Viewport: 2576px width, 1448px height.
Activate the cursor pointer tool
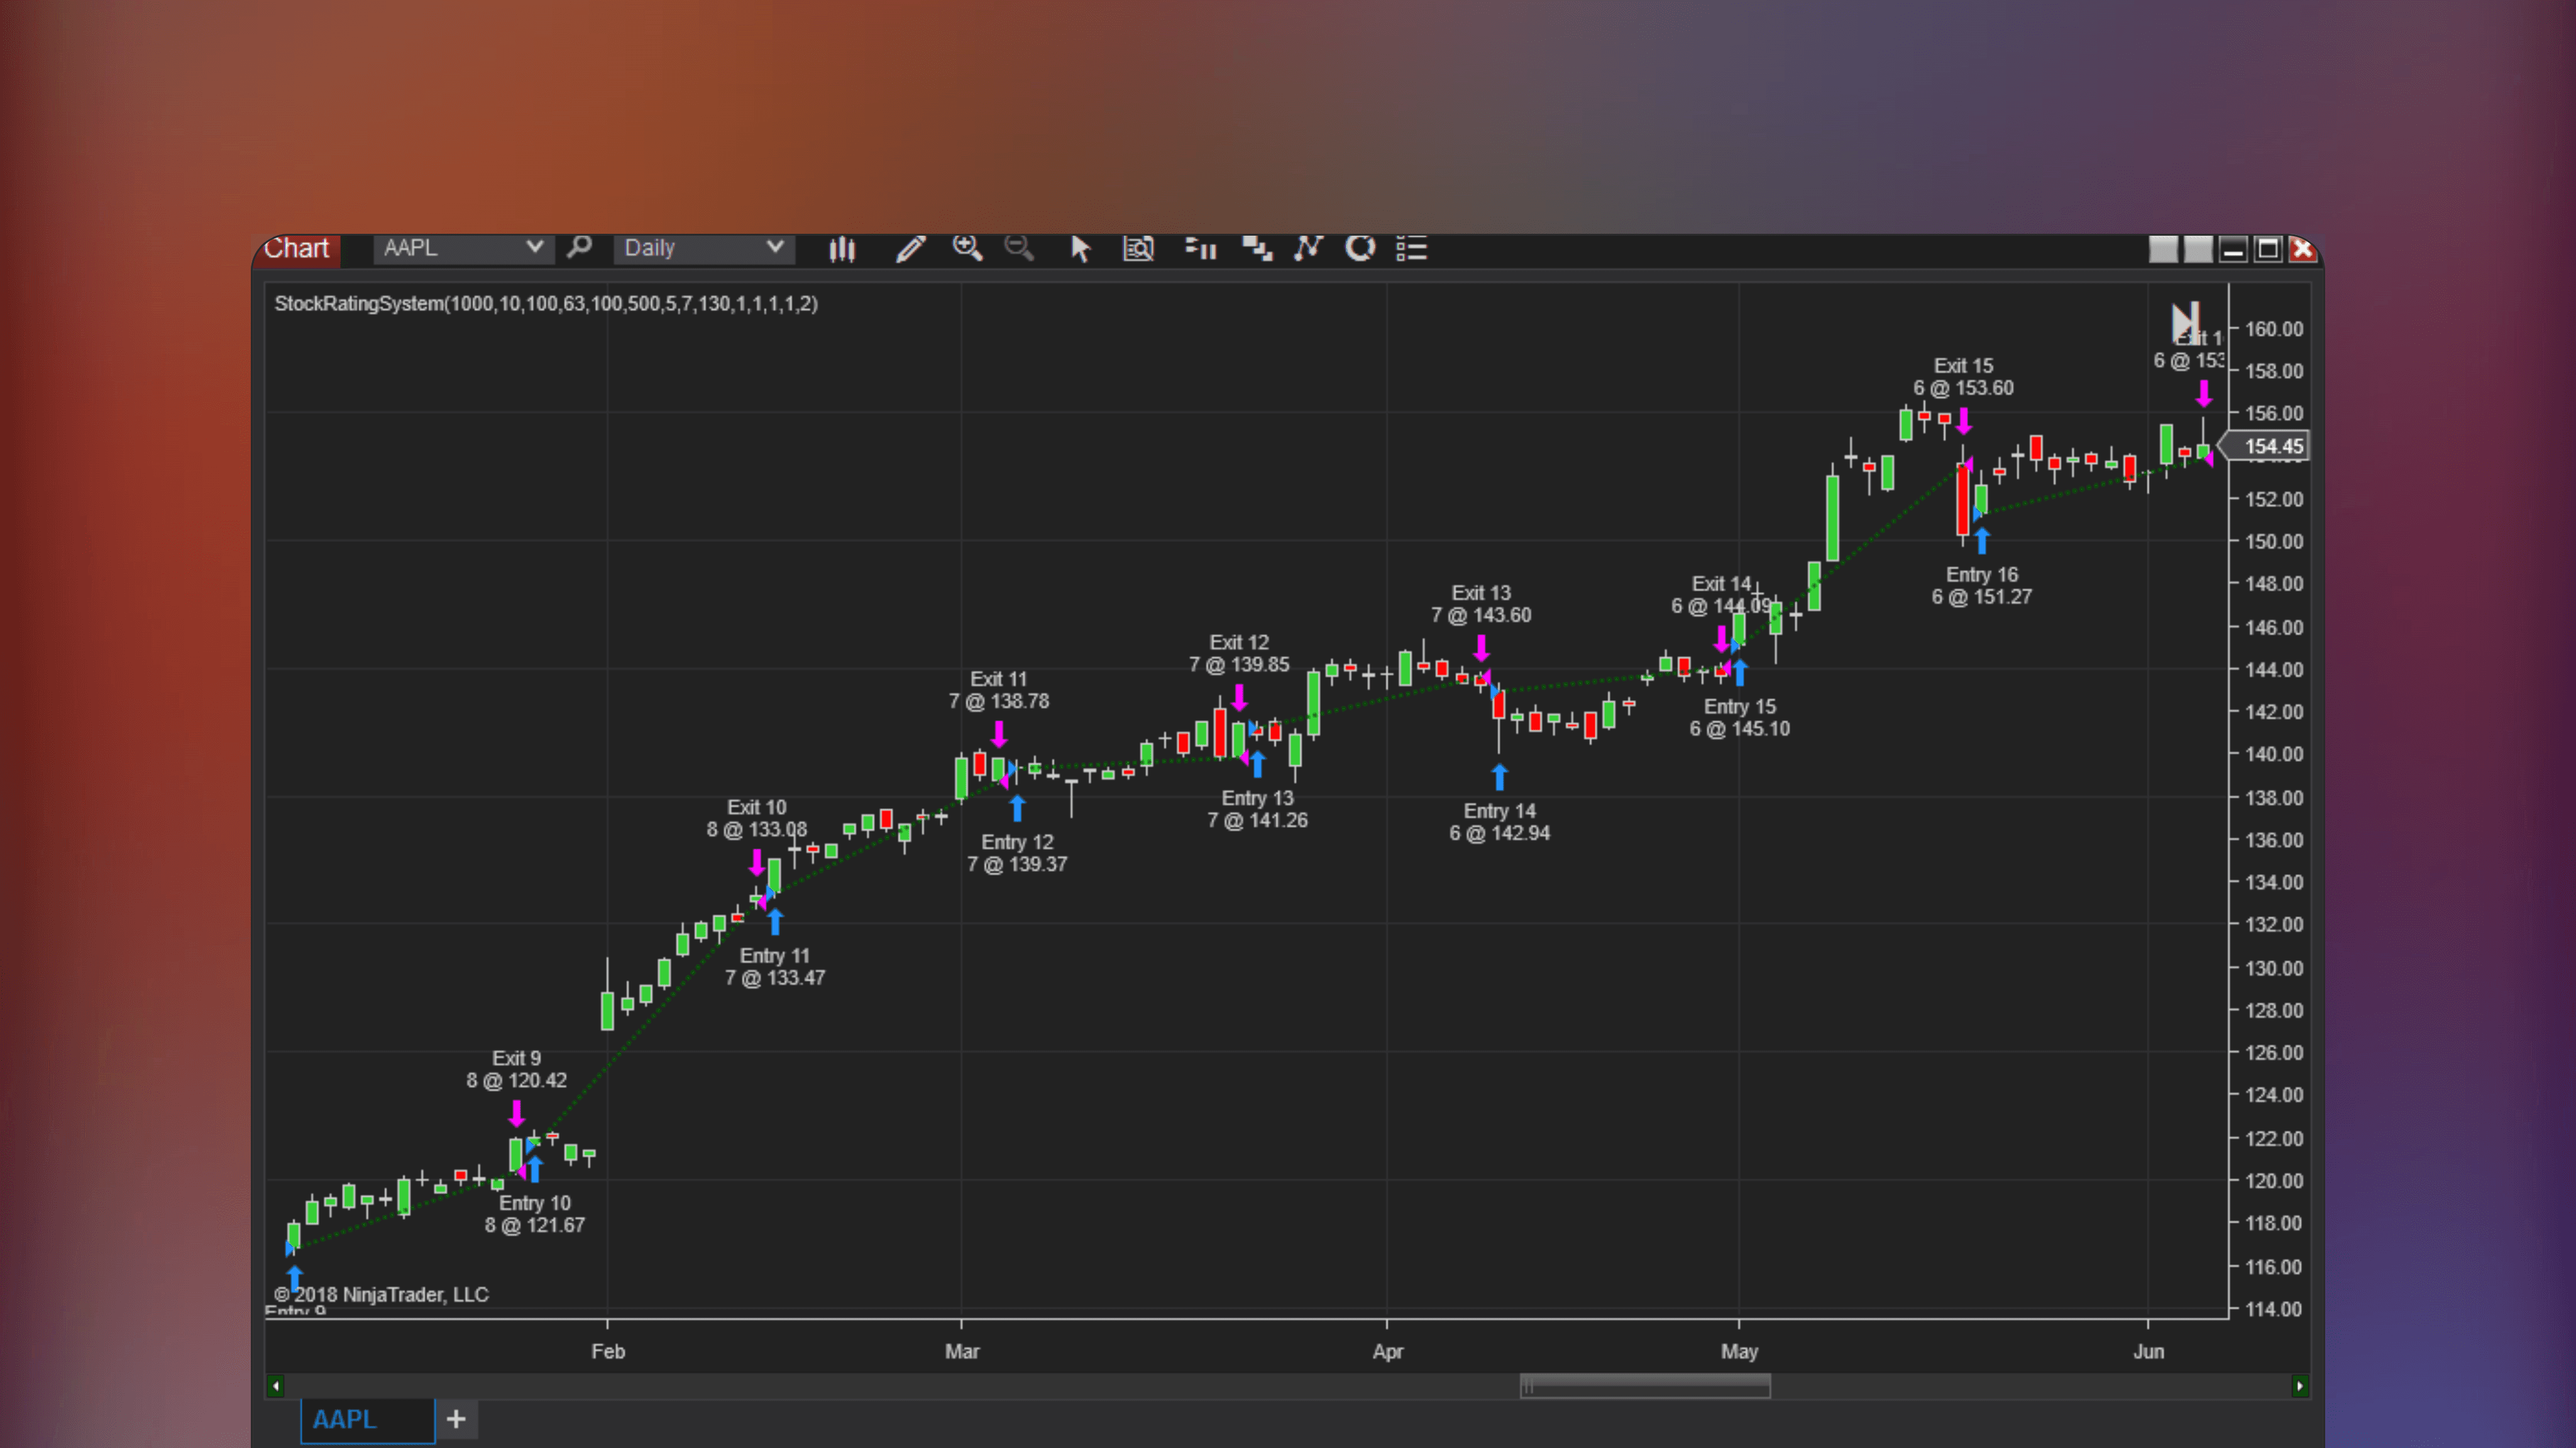pyautogui.click(x=1080, y=248)
